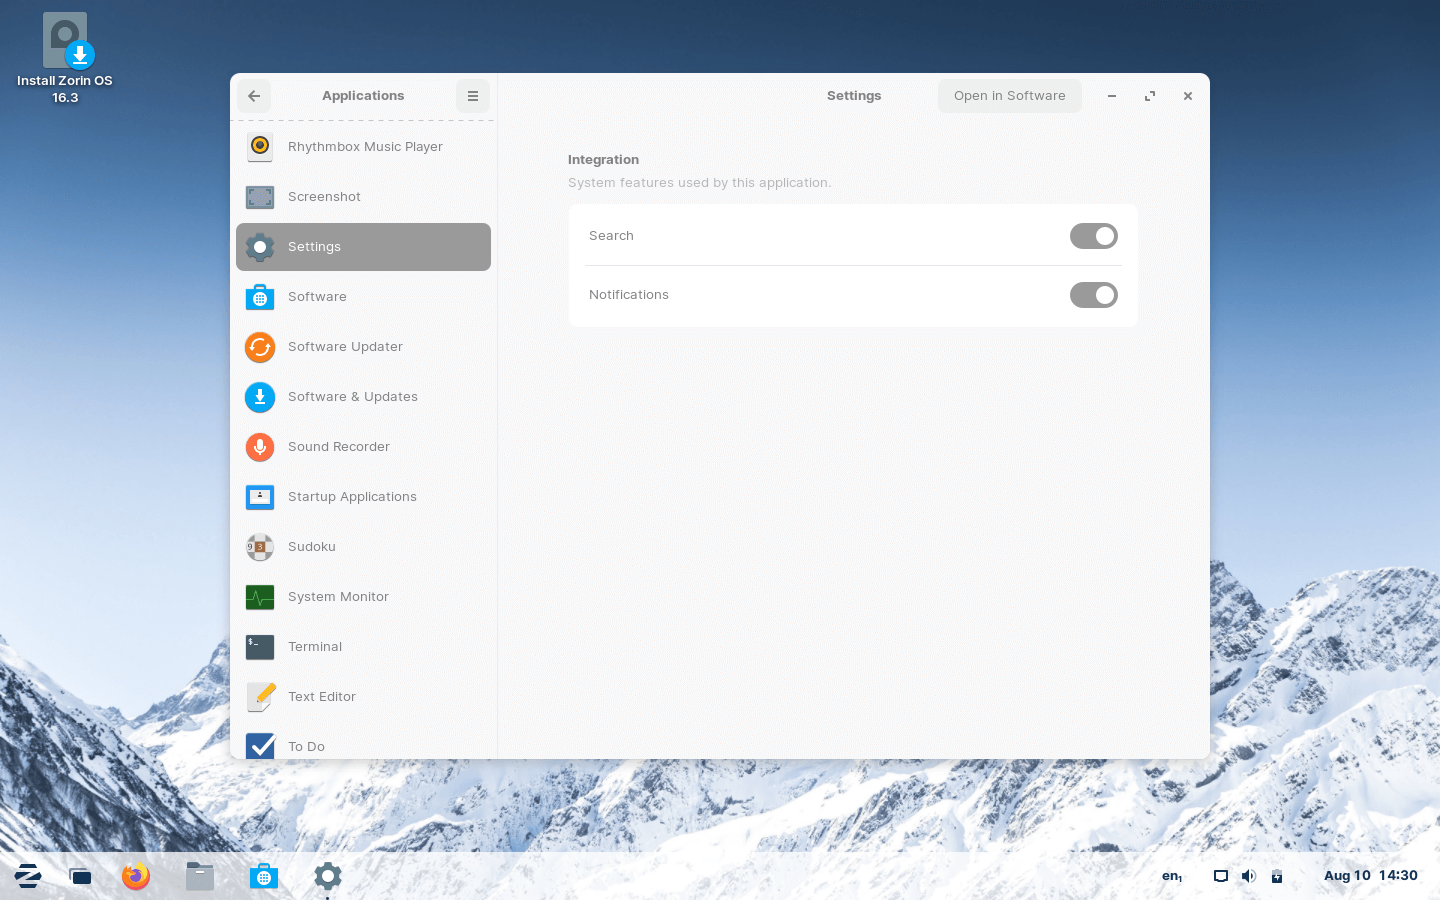Open Files manager from the taskbar
This screenshot has height=900, width=1440.
click(200, 877)
